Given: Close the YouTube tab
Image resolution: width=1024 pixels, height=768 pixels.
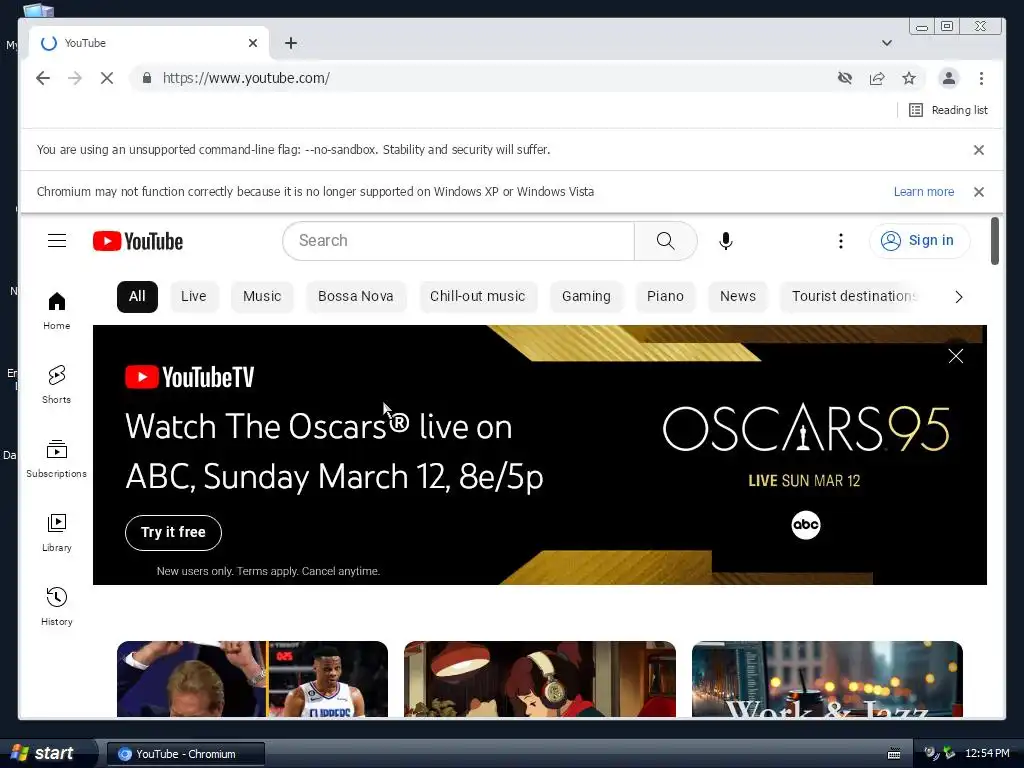Looking at the screenshot, I should 253,43.
